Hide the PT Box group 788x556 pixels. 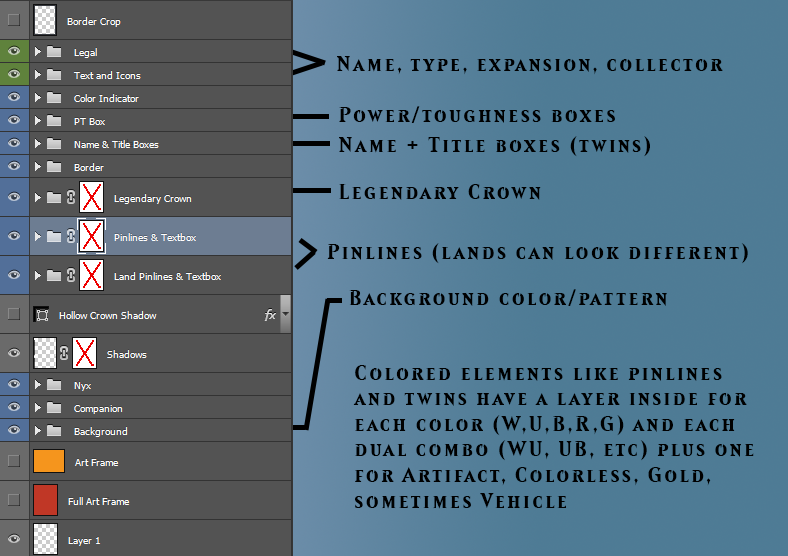click(x=14, y=120)
